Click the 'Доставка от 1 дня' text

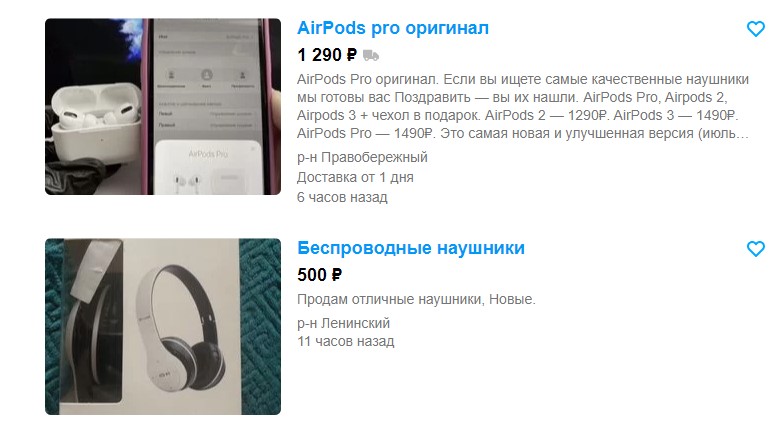click(x=355, y=177)
